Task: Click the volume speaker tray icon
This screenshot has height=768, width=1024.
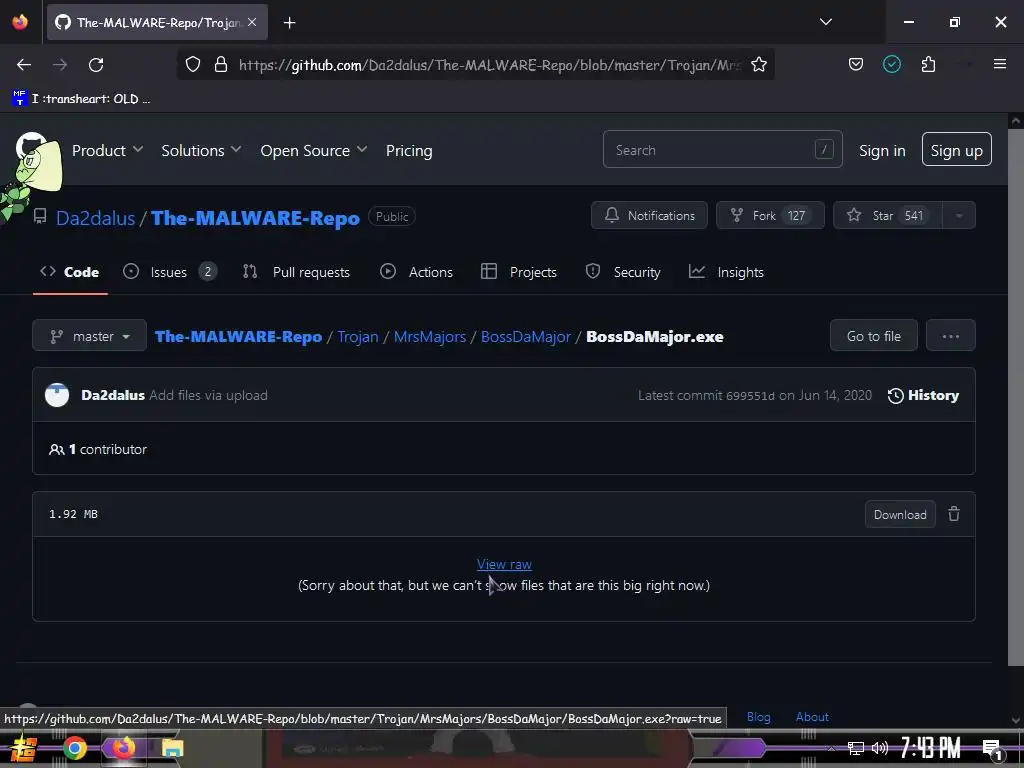Action: pyautogui.click(x=880, y=748)
